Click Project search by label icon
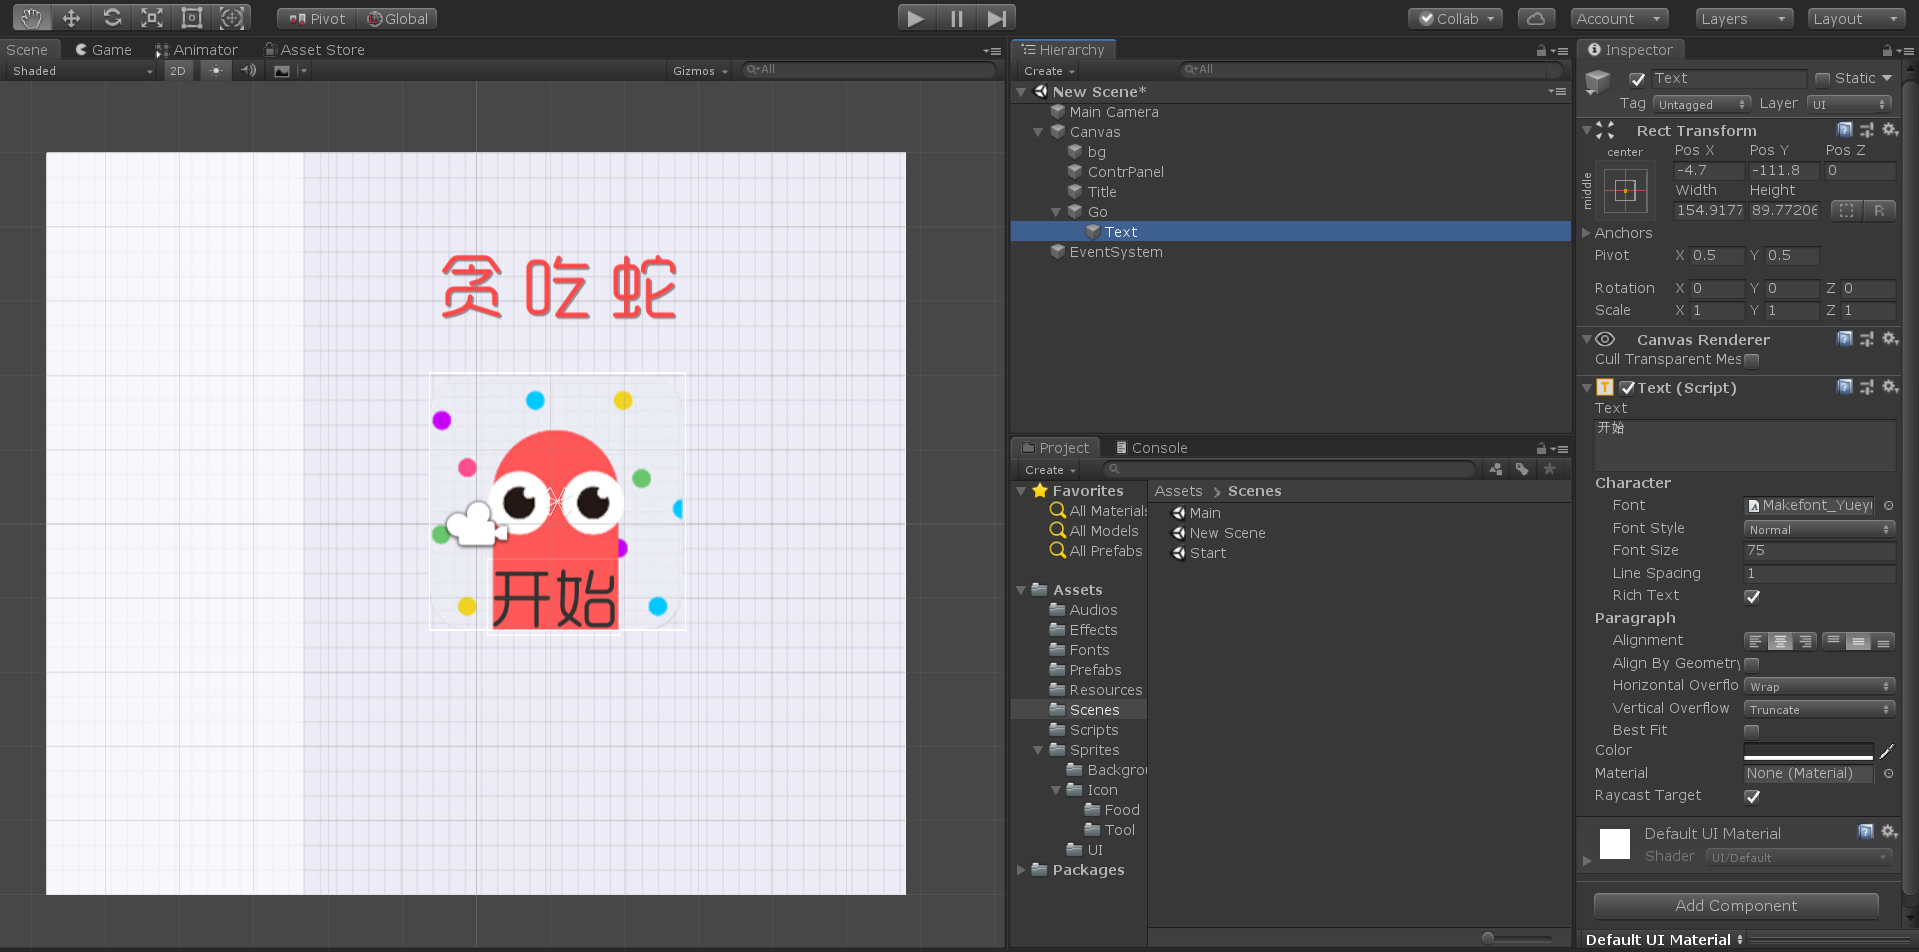Image resolution: width=1919 pixels, height=952 pixels. click(x=1522, y=469)
